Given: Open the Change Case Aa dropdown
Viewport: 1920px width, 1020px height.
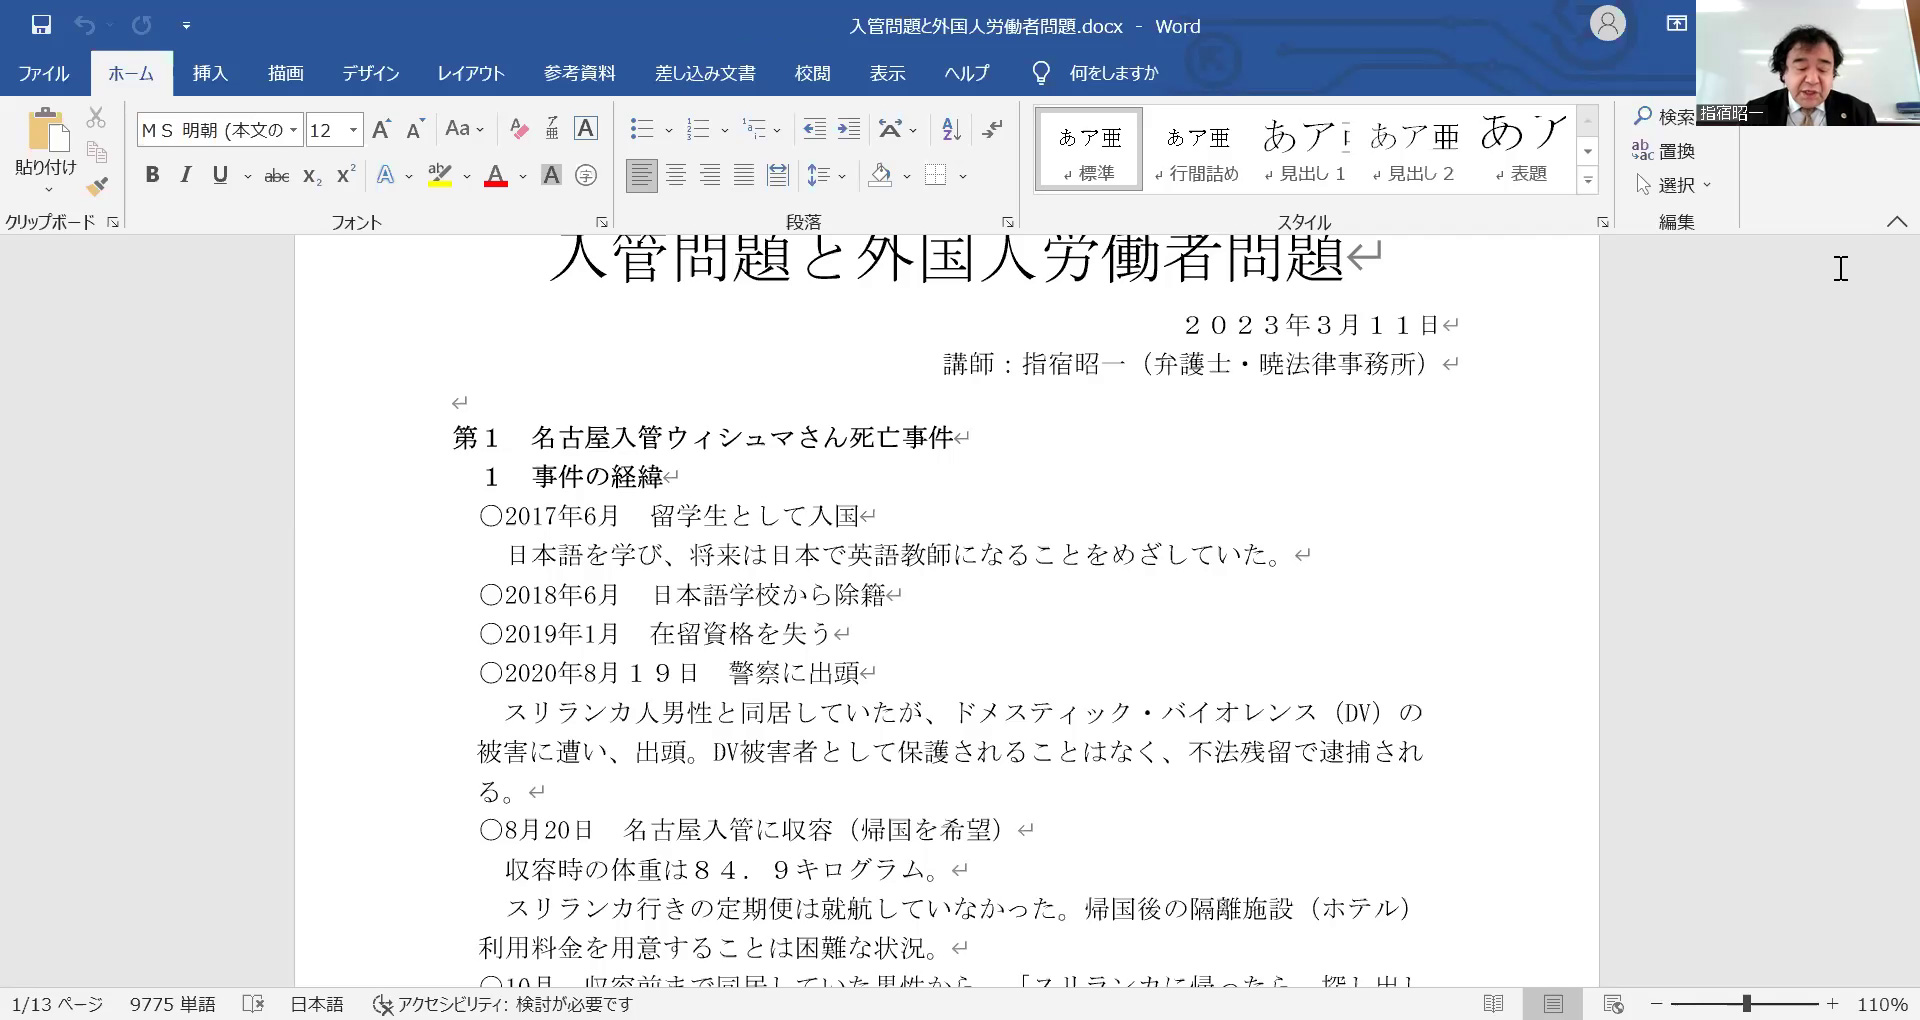Looking at the screenshot, I should click(x=465, y=129).
